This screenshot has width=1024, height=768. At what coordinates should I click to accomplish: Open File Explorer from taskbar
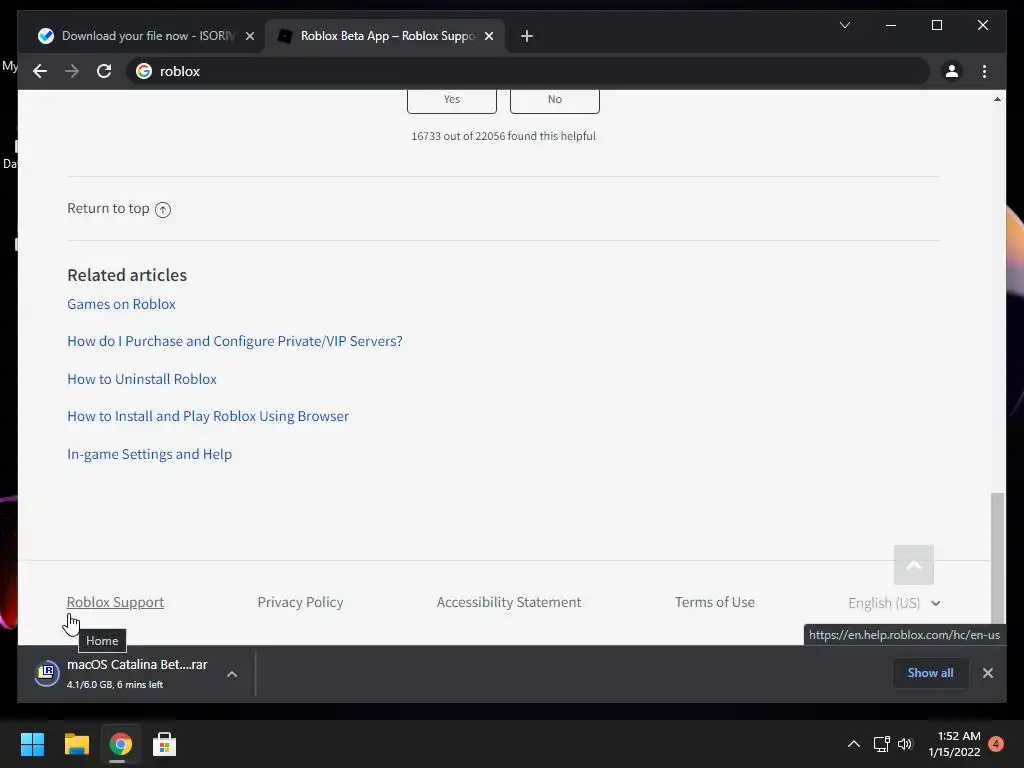click(x=76, y=744)
